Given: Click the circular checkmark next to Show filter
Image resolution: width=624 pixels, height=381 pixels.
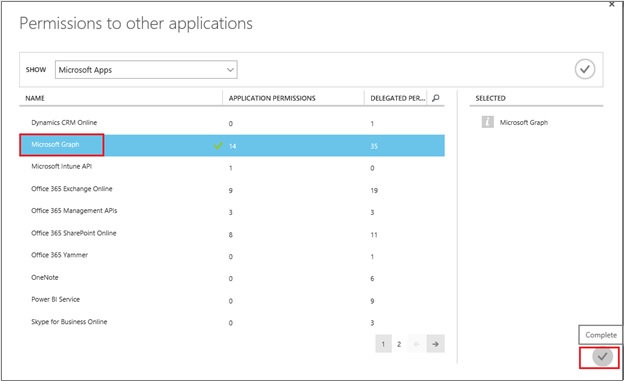Looking at the screenshot, I should (585, 69).
